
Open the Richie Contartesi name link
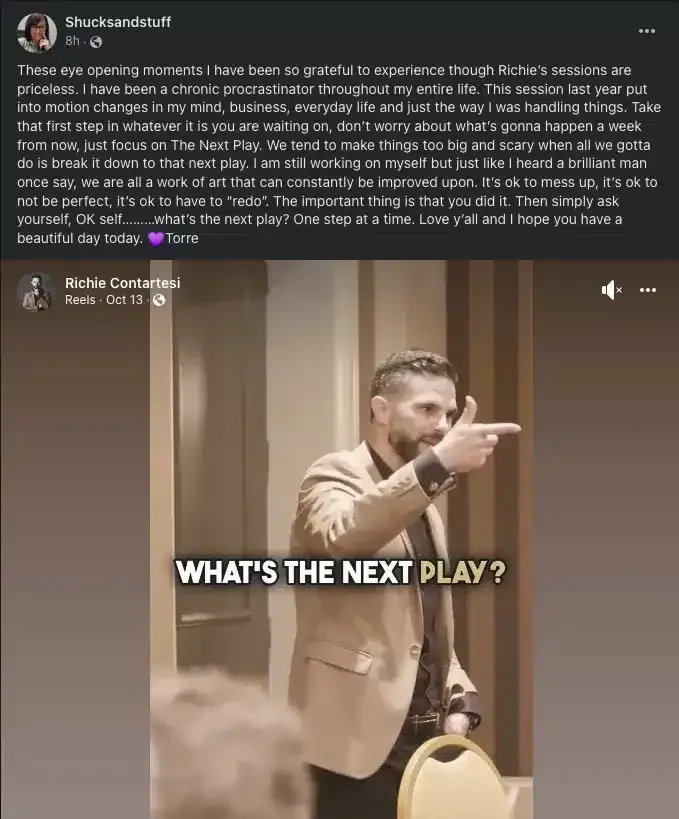(122, 283)
